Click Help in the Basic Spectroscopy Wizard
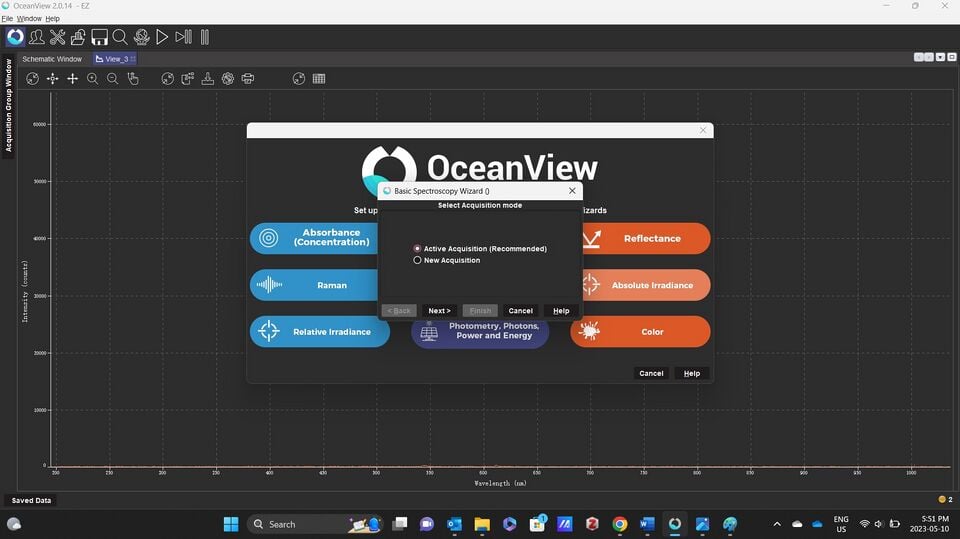Screen dimensions: 960x539 561,311
